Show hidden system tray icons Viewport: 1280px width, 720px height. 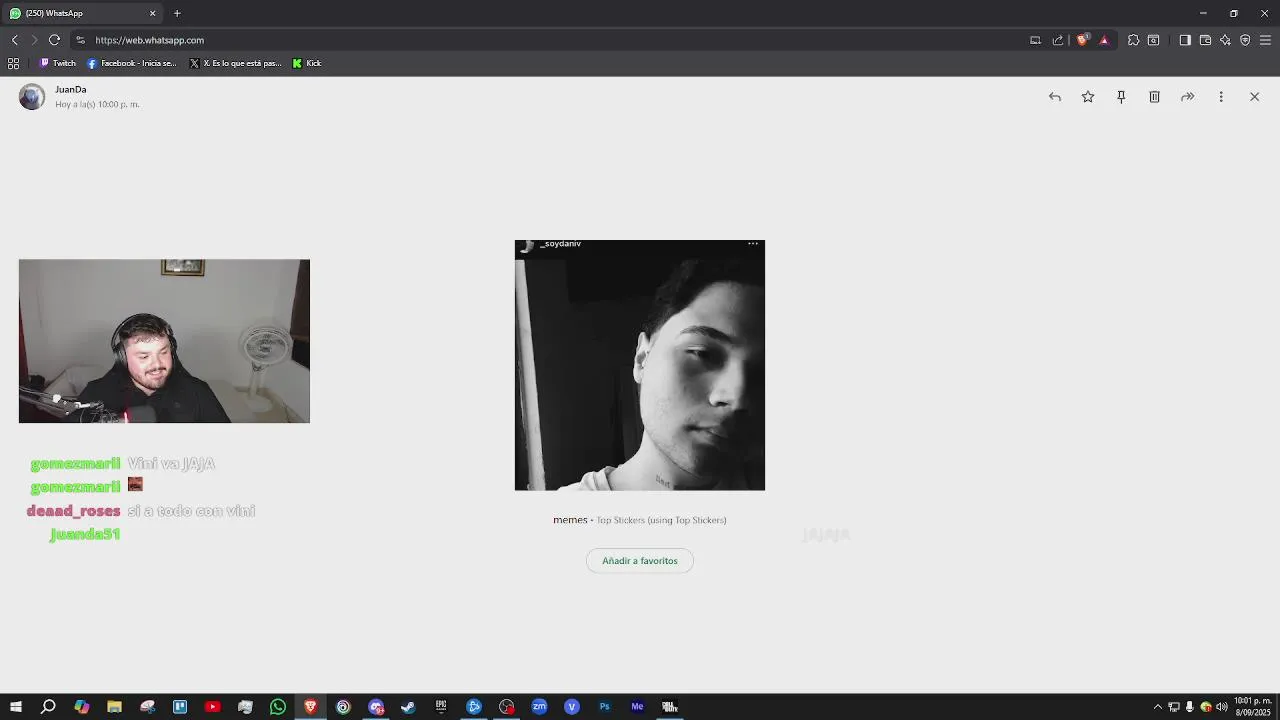click(1158, 707)
